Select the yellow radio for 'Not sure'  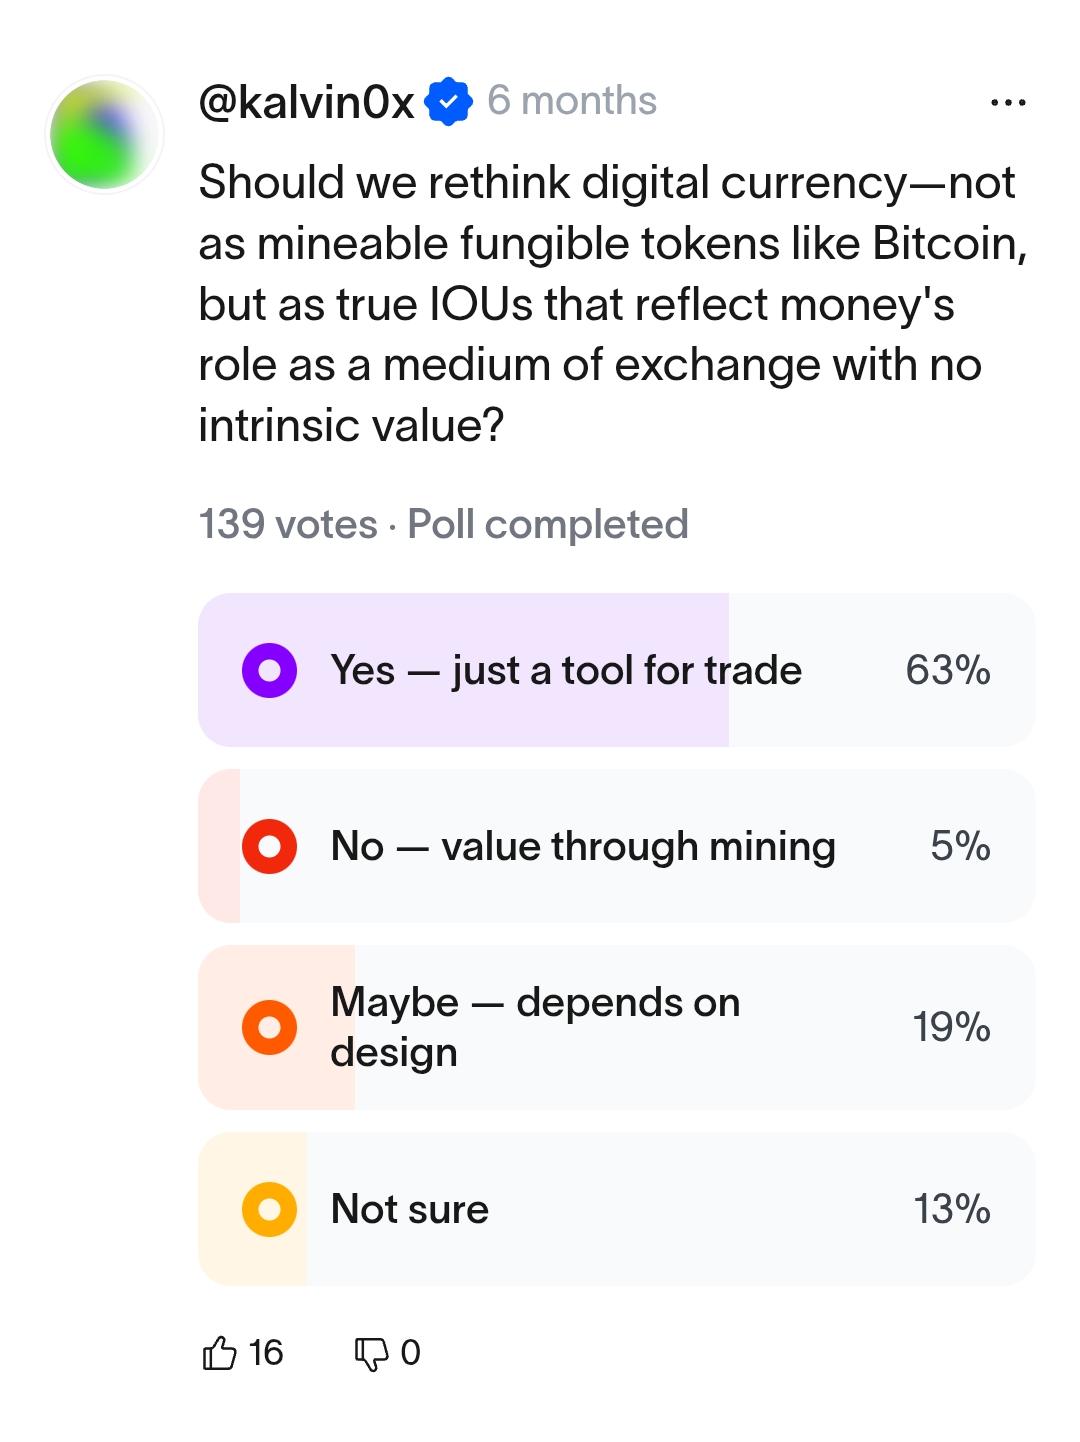tap(269, 1209)
